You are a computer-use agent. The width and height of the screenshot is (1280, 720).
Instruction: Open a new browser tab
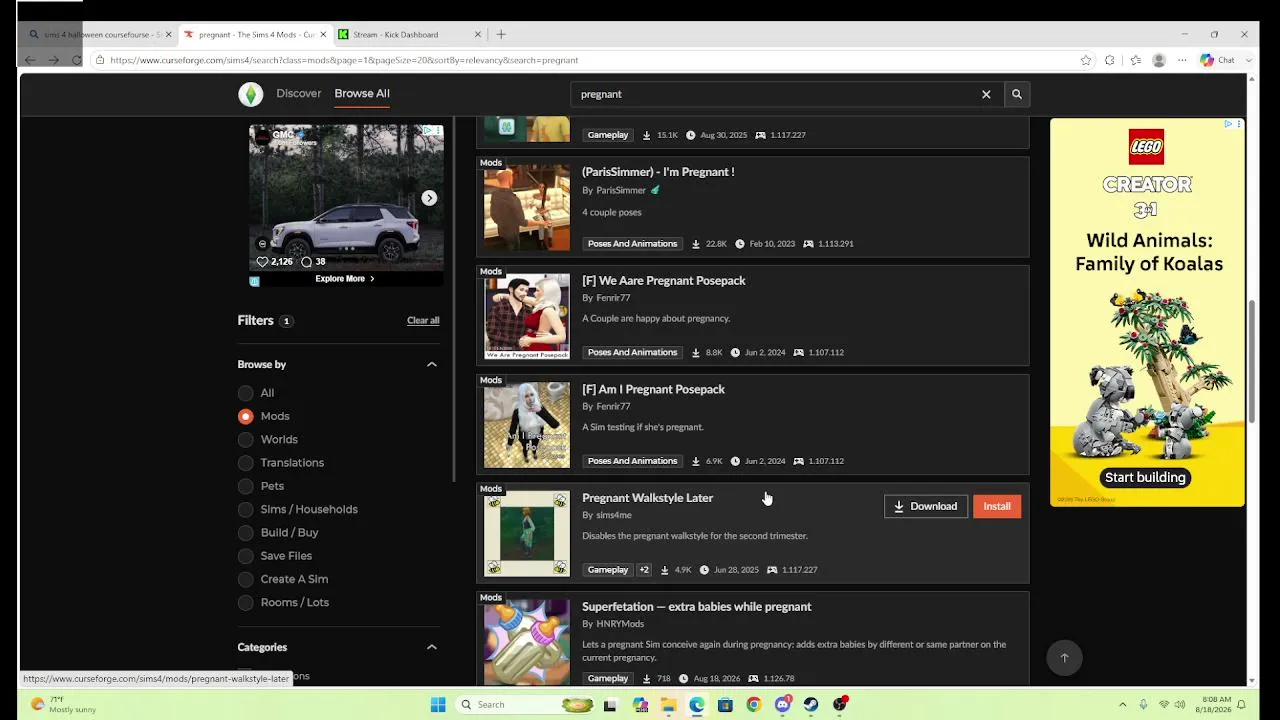click(501, 34)
